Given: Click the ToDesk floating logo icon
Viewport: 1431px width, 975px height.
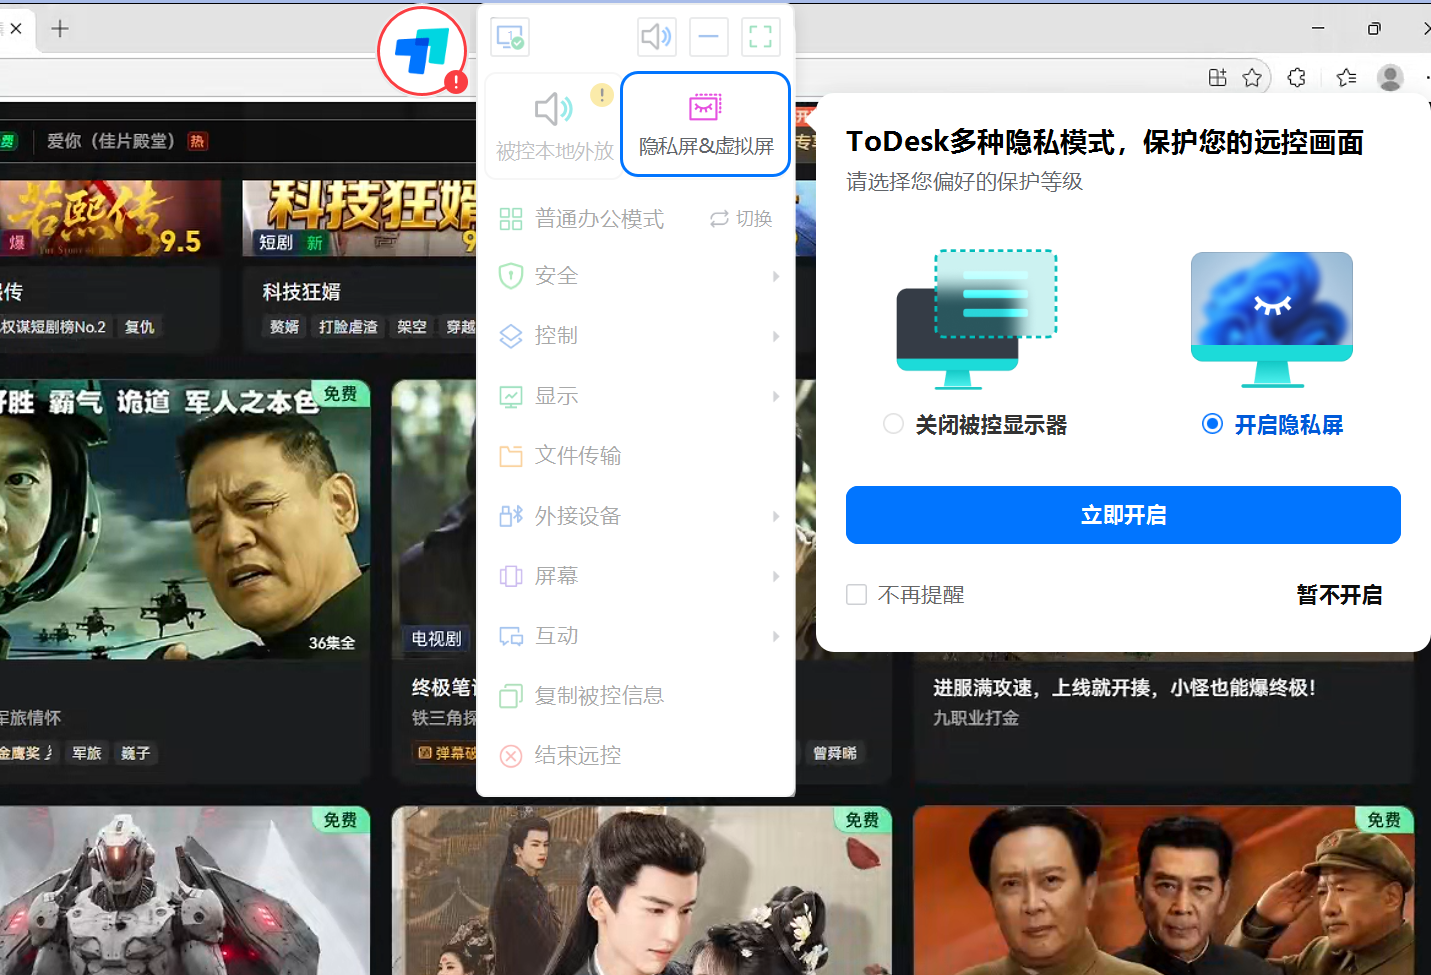Looking at the screenshot, I should pyautogui.click(x=422, y=51).
